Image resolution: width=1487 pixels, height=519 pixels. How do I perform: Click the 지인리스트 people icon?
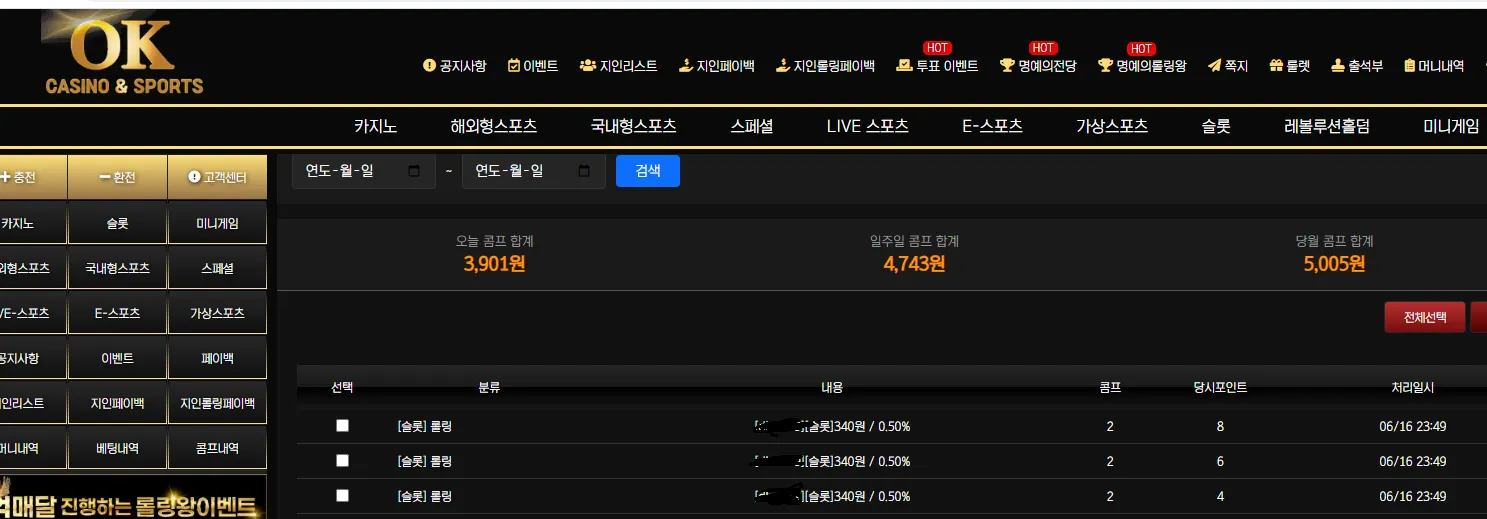point(588,66)
